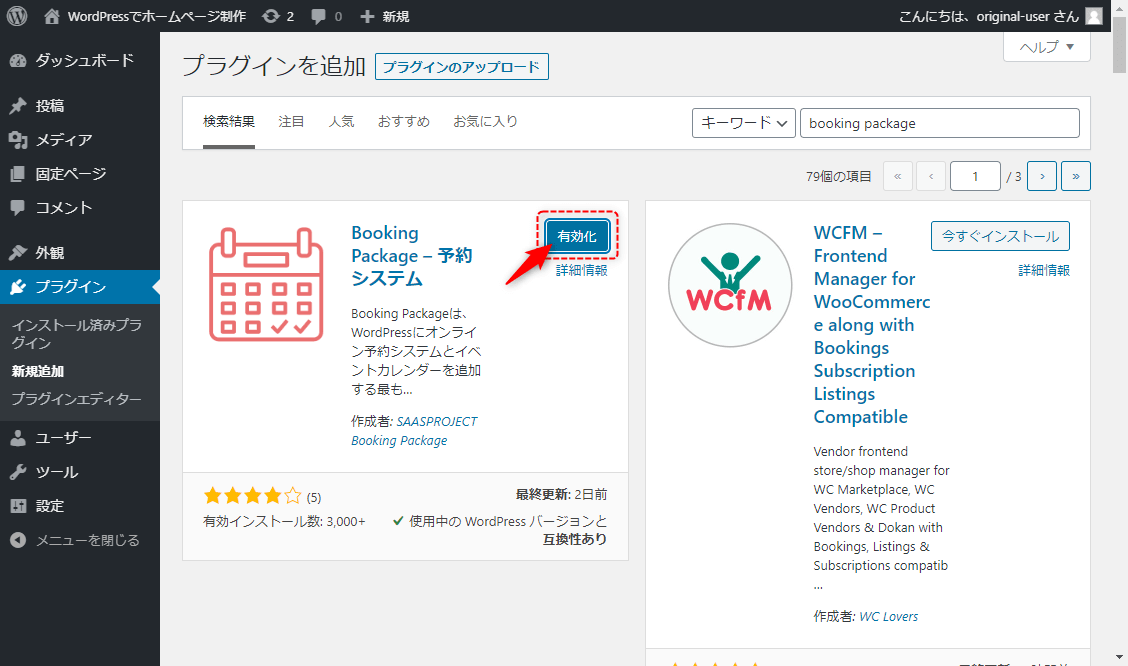This screenshot has height=666, width=1128.
Task: Open WC Lovers author link
Action: click(x=888, y=616)
